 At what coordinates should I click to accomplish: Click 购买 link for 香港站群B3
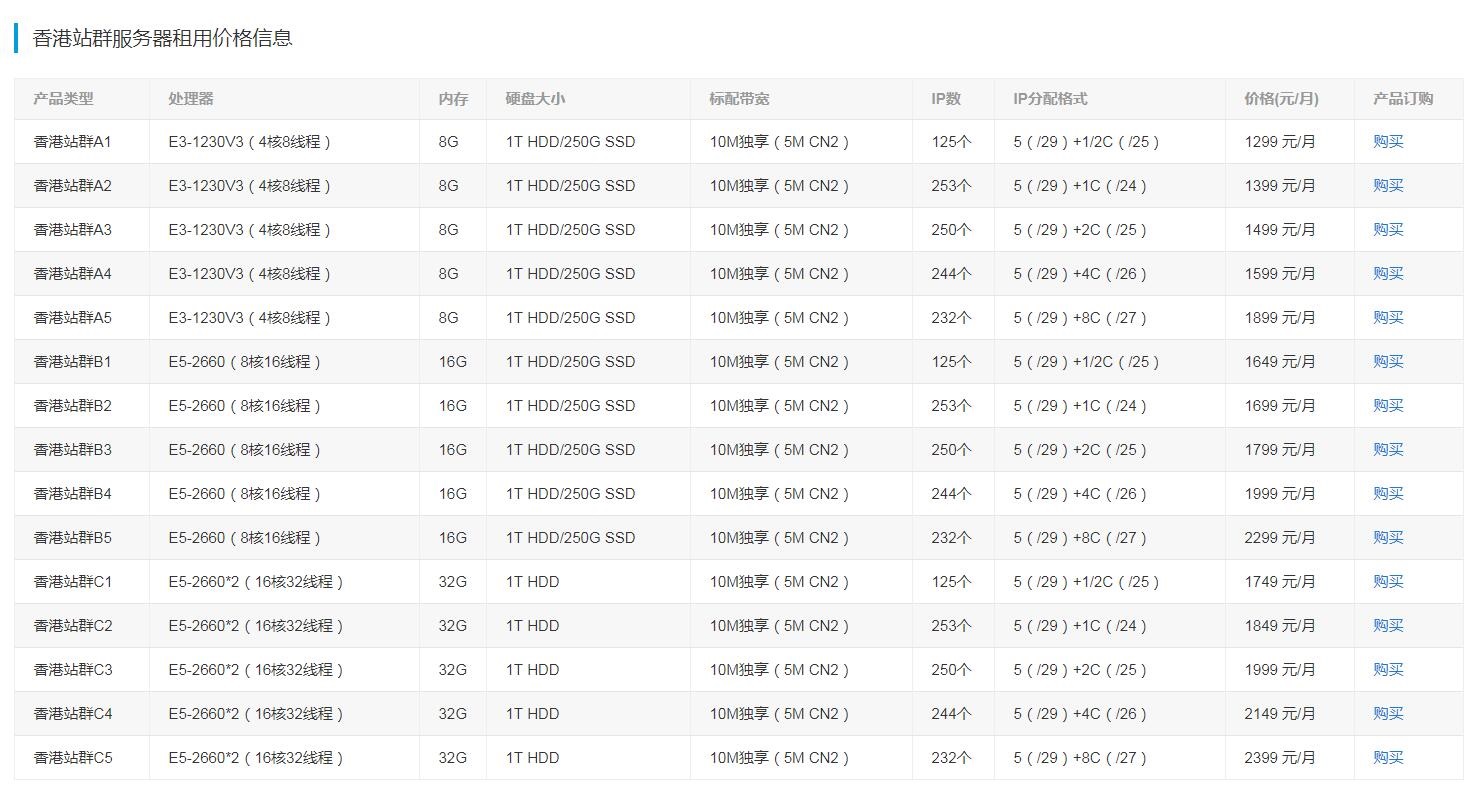tap(1388, 450)
